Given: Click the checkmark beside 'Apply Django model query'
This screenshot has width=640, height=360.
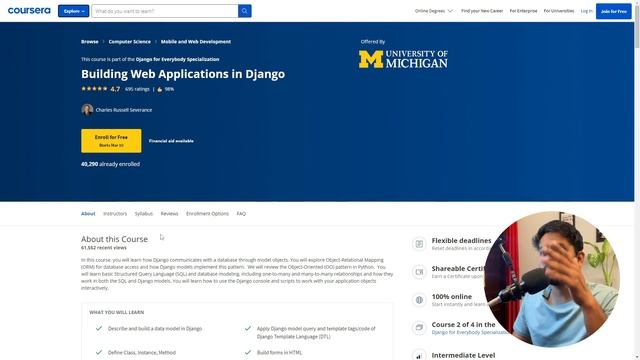Looking at the screenshot, I should click(x=248, y=328).
